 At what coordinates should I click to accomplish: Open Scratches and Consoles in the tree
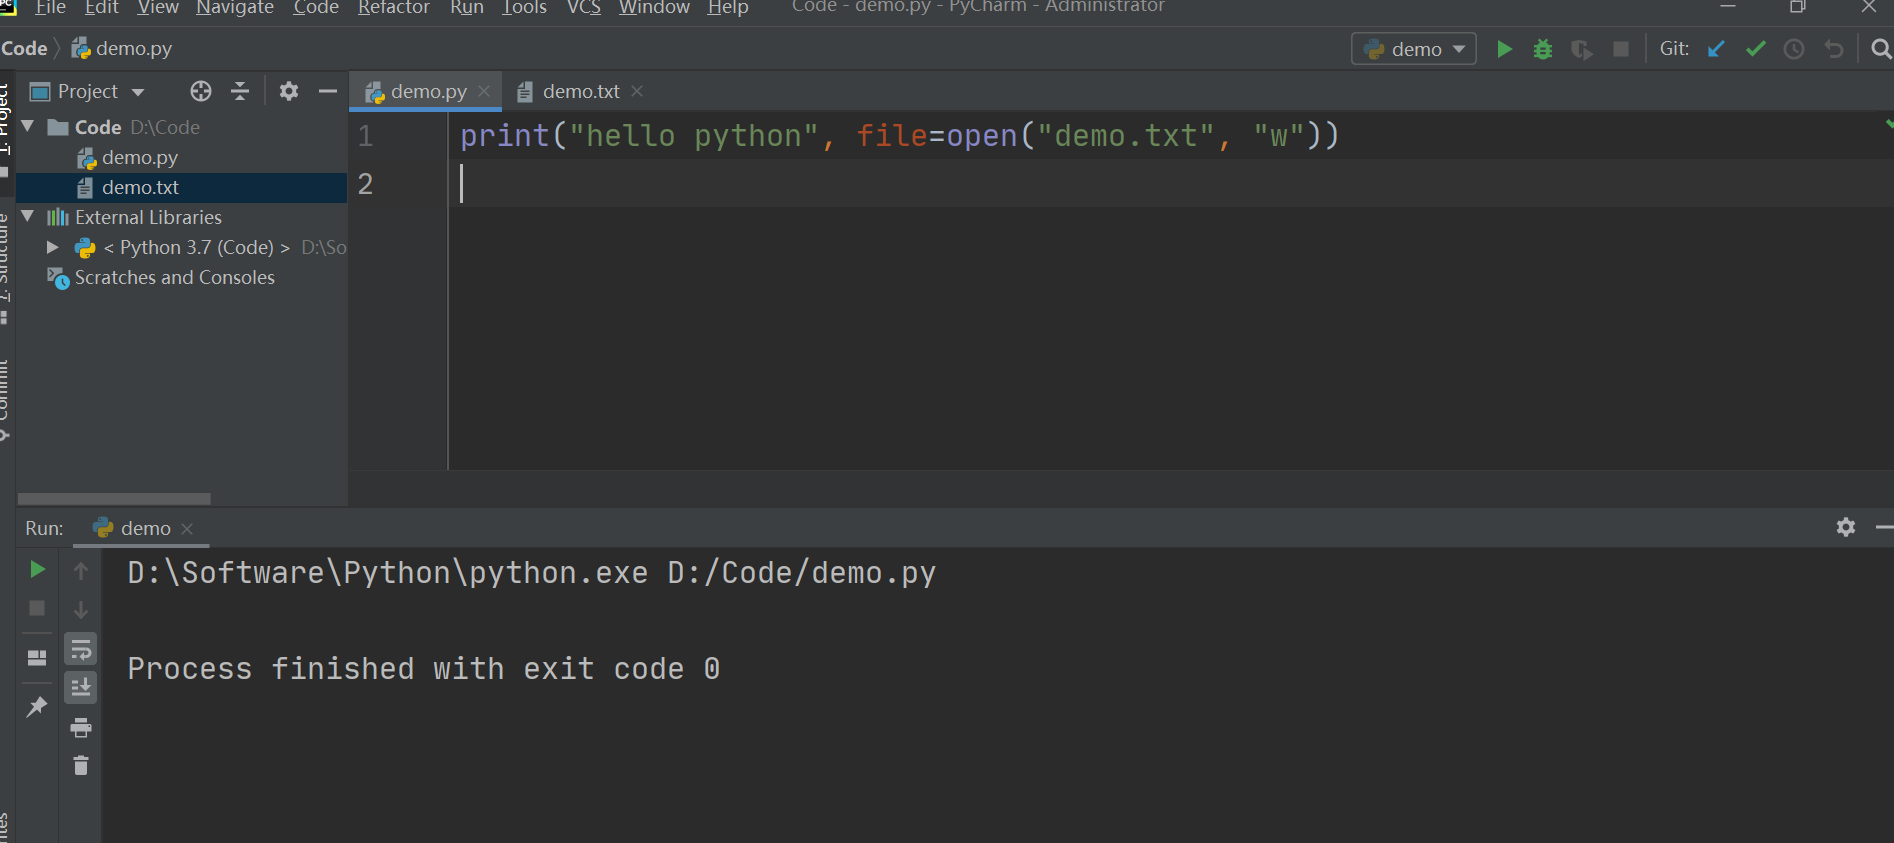click(174, 278)
